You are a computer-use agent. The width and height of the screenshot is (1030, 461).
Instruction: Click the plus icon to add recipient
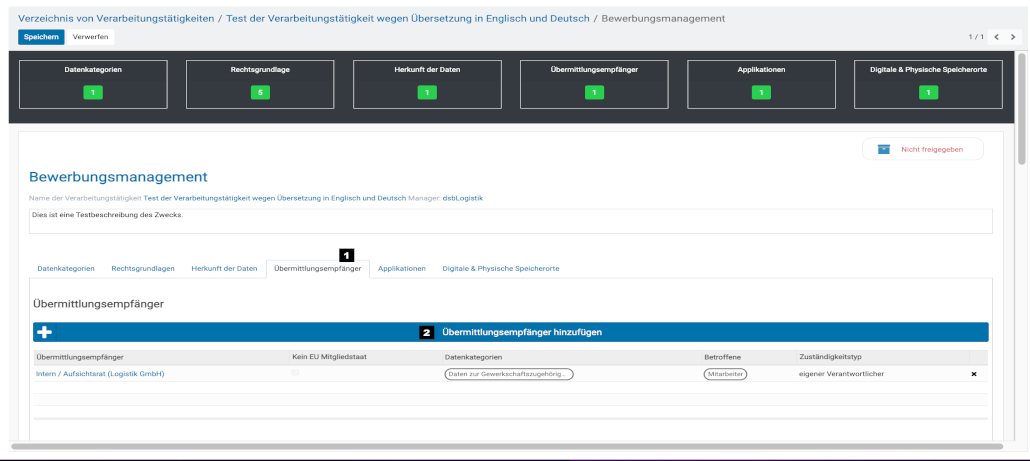coord(44,332)
